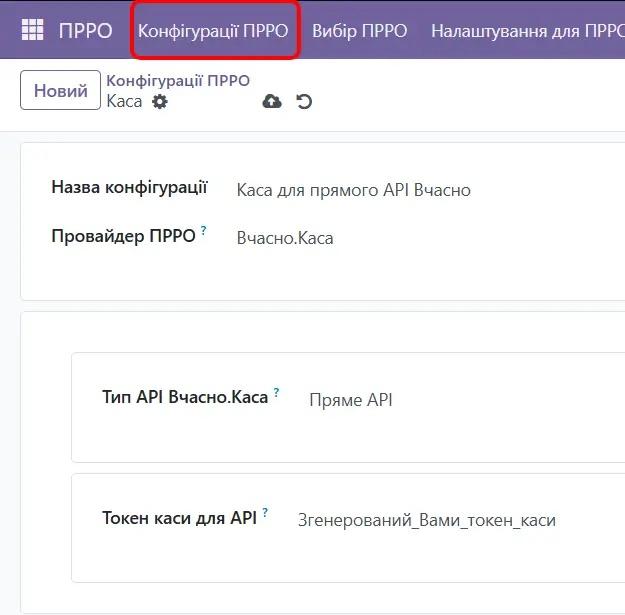The width and height of the screenshot is (625, 615).
Task: Save record with the cloud upload icon
Action: click(272, 102)
